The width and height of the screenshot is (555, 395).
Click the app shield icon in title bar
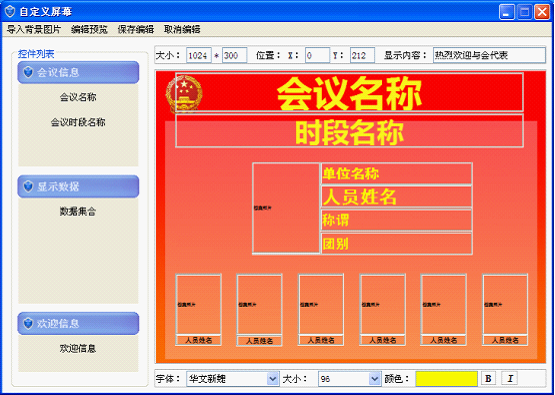coord(10,12)
